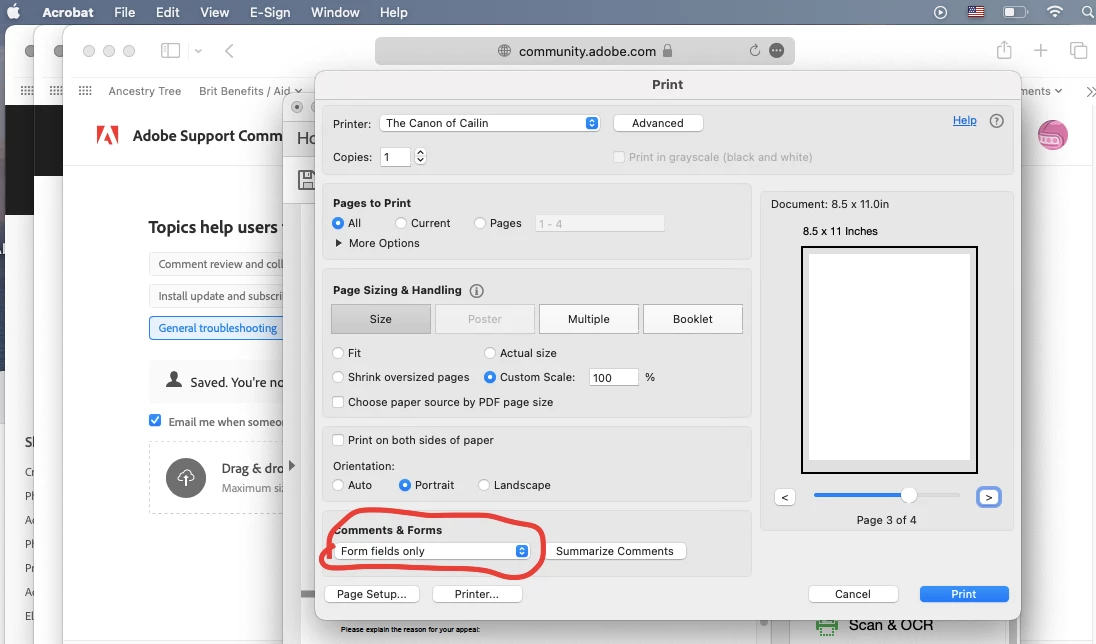Open a new Safari tab with plus icon
The image size is (1096, 644).
coord(1040,50)
